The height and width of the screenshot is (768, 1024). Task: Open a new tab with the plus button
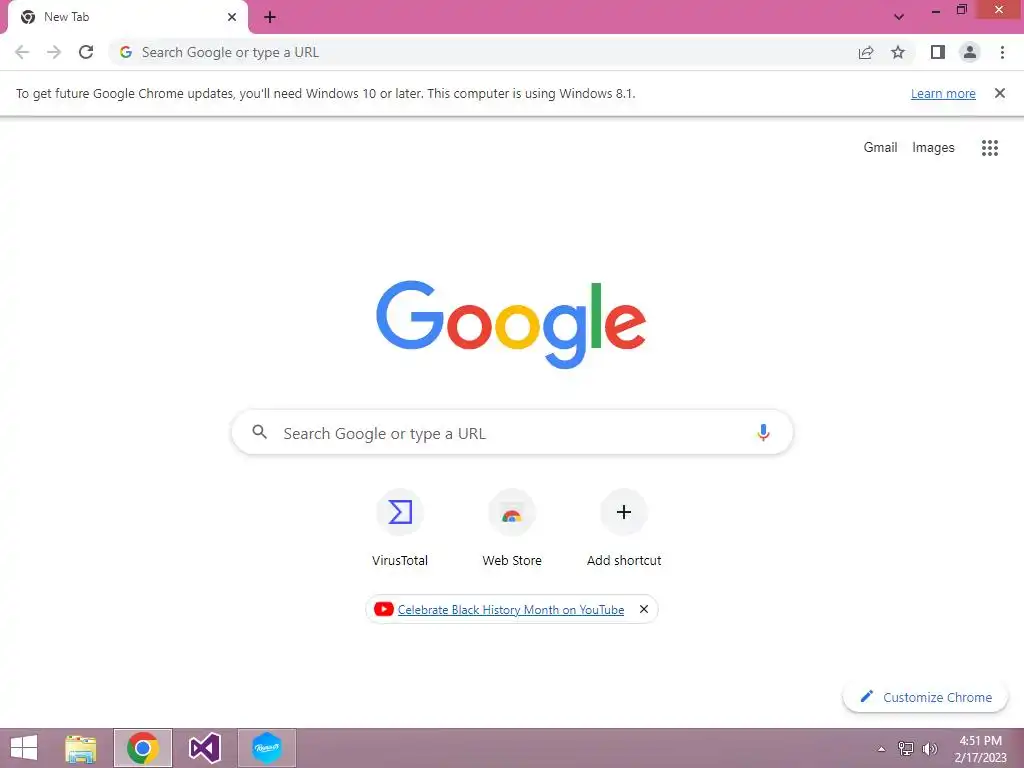click(x=270, y=17)
